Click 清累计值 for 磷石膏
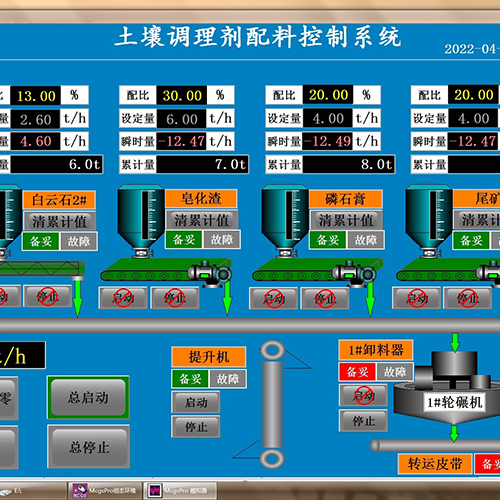Viewport: 500px width, 500px height. coord(346,220)
